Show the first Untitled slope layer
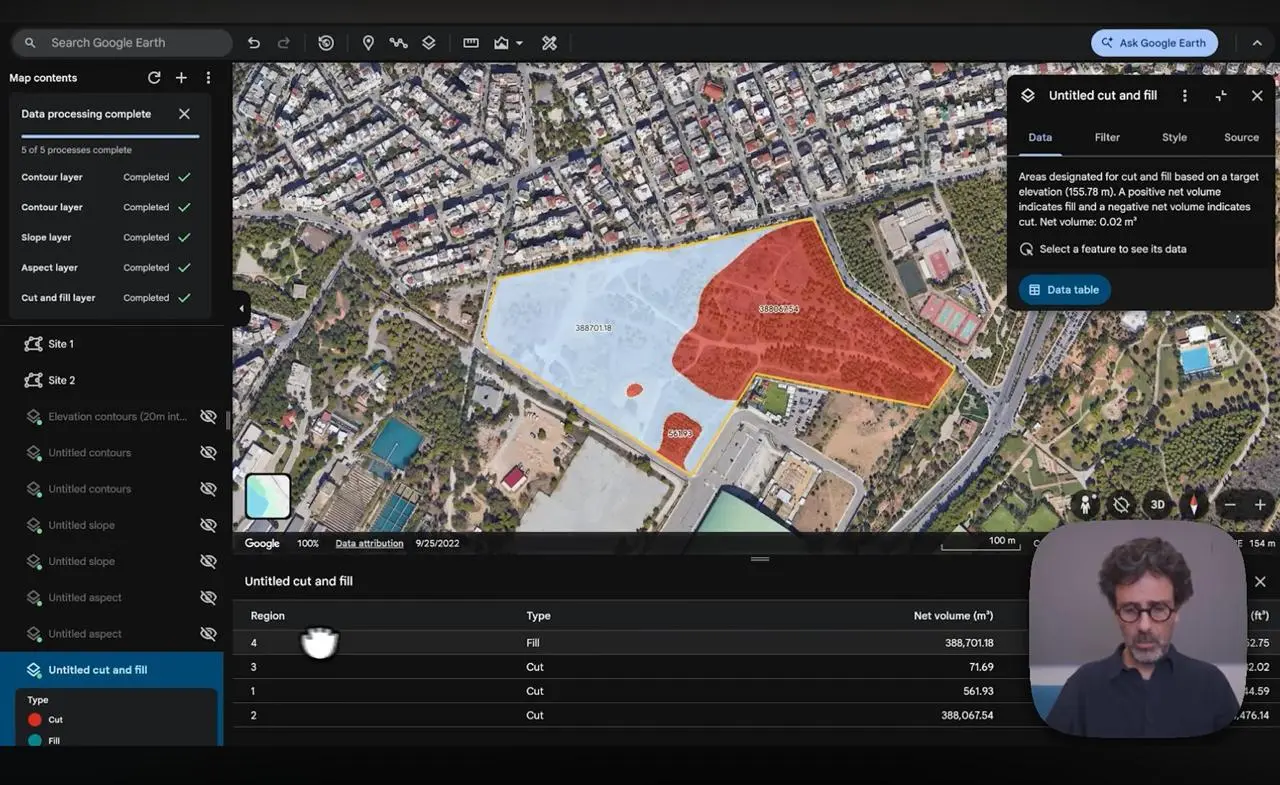Image resolution: width=1280 pixels, height=785 pixels. pyautogui.click(x=208, y=525)
